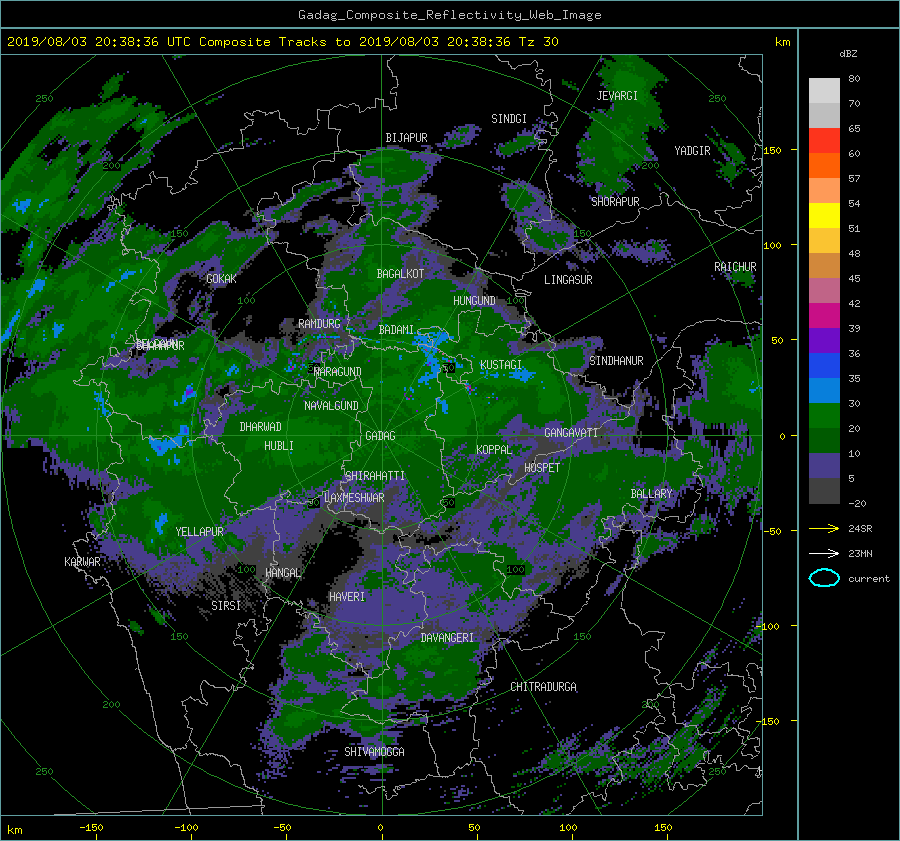
Task: Click the JEVARGI city label
Action: (x=617, y=96)
